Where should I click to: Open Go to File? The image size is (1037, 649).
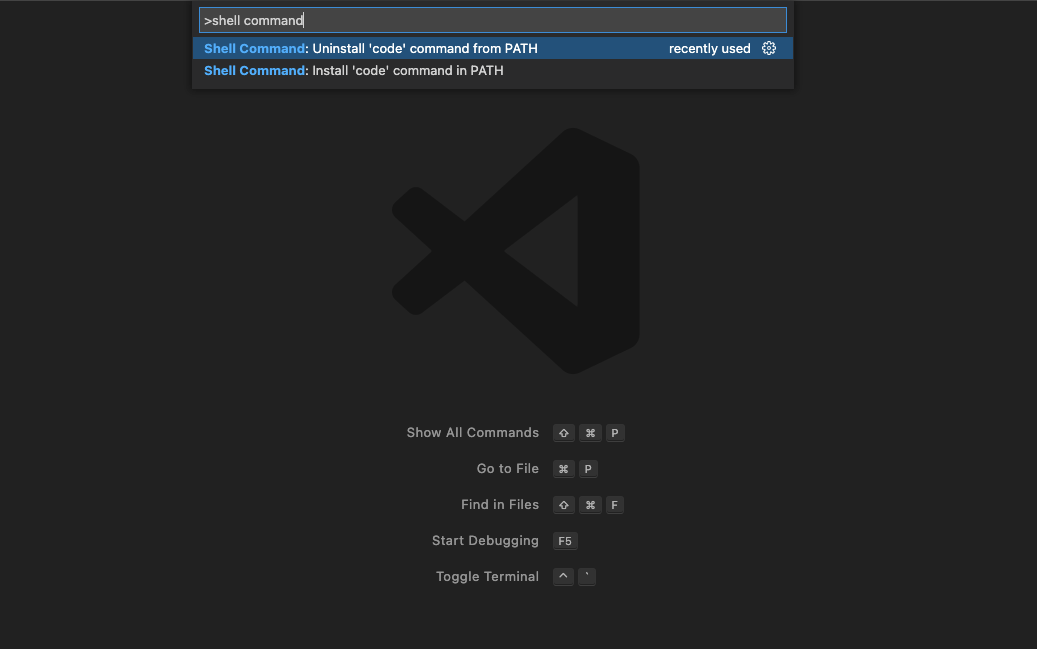[507, 469]
